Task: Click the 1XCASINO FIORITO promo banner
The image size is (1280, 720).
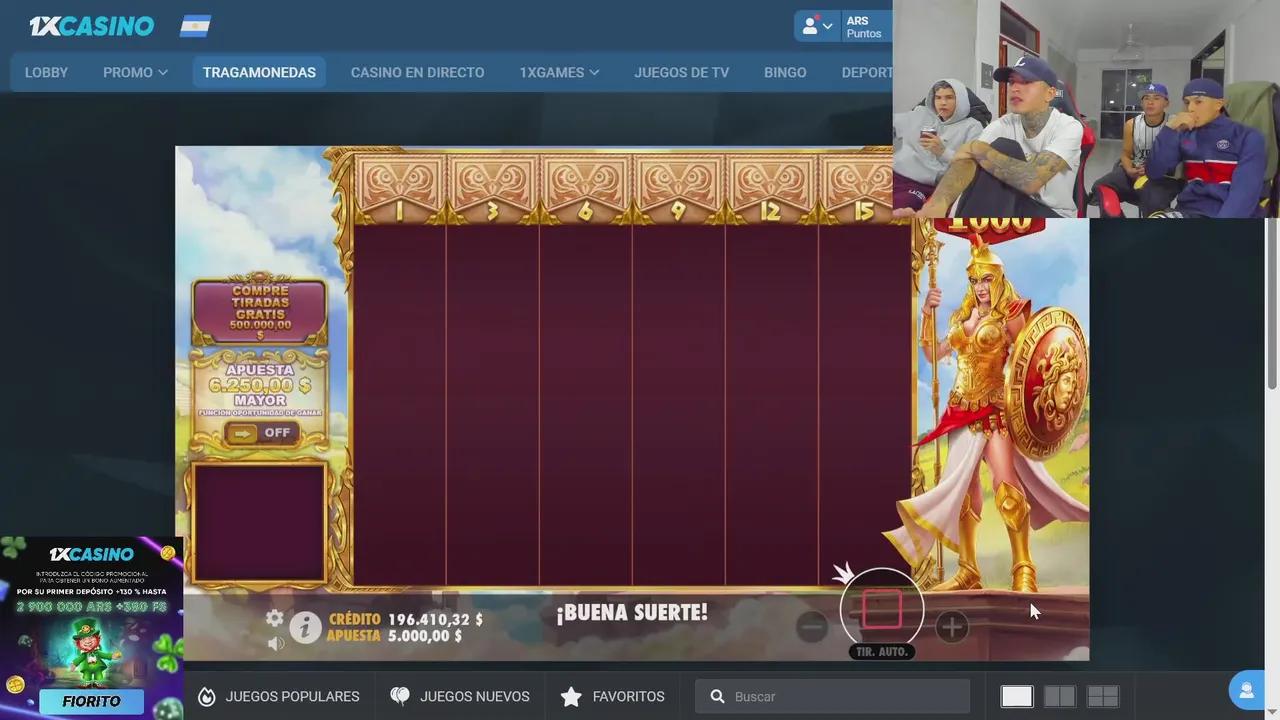Action: pyautogui.click(x=91, y=628)
